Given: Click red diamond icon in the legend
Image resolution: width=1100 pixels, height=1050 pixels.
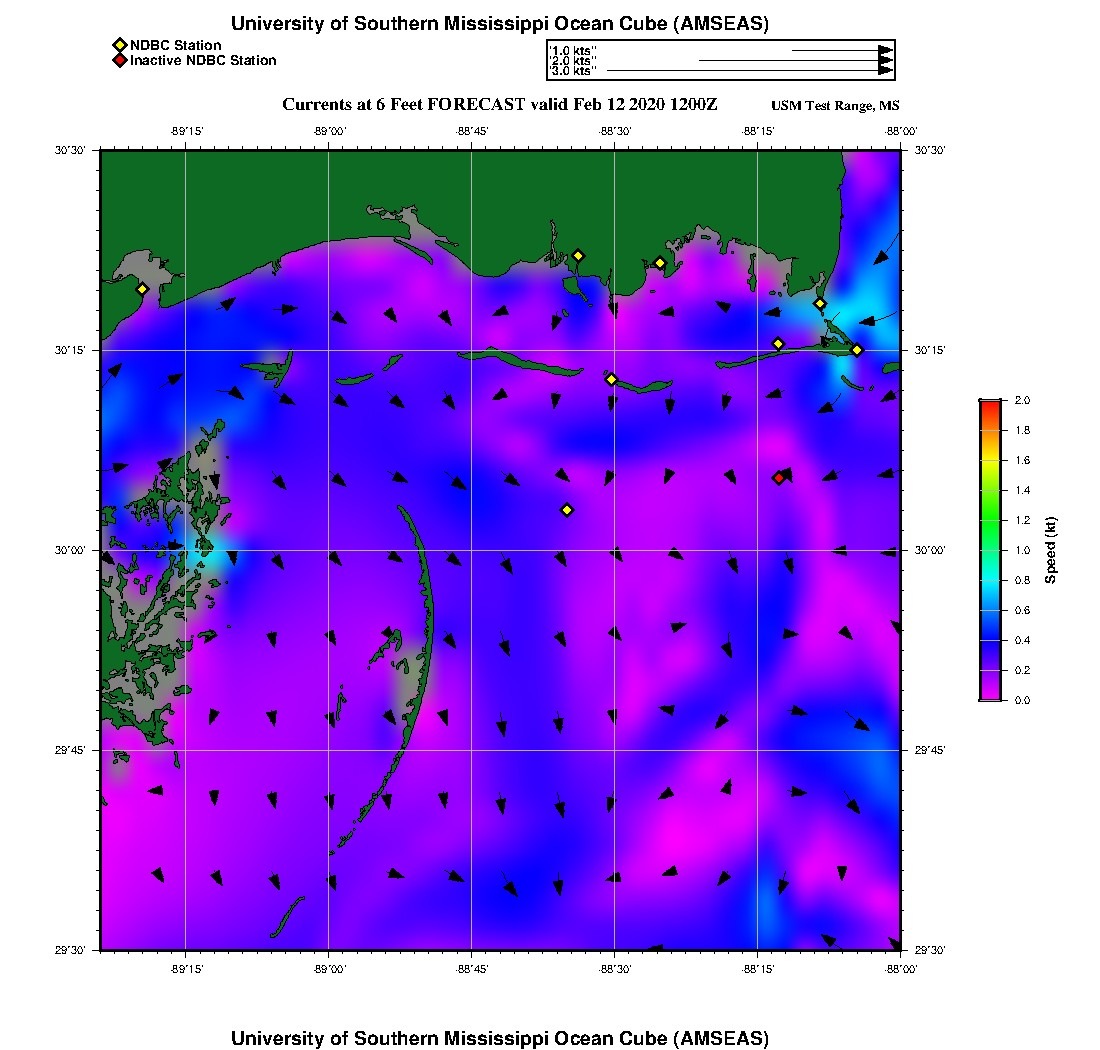Looking at the screenshot, I should 119,61.
